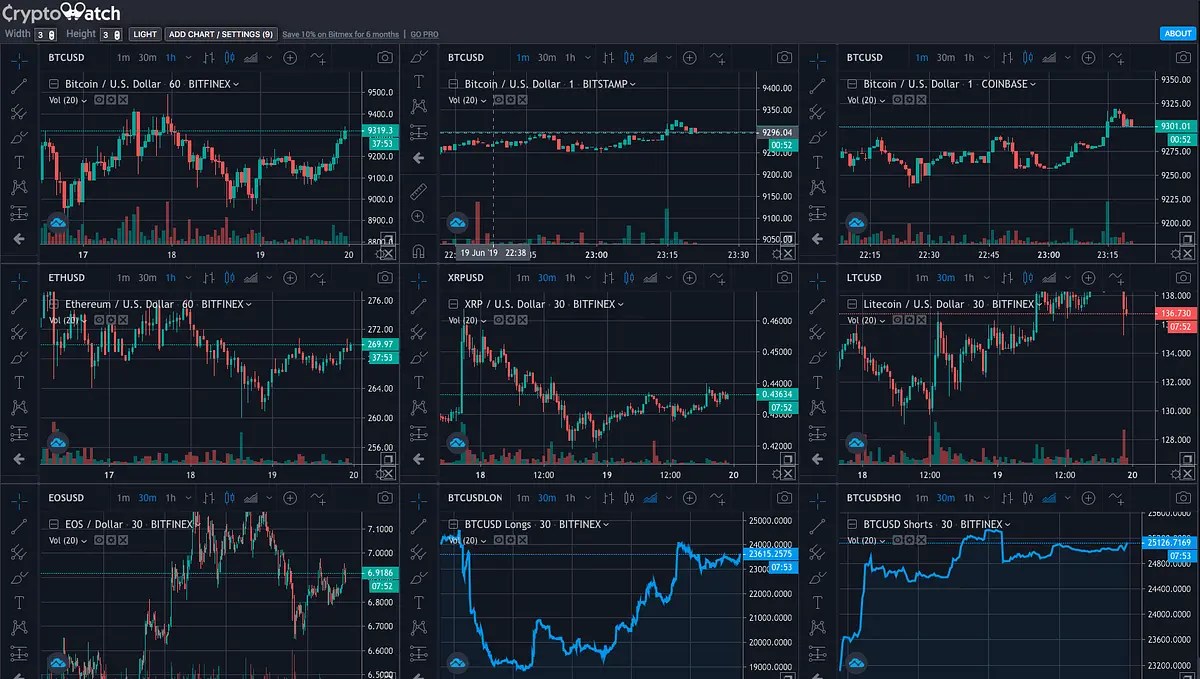Open indicators menu on Coinbase BTCUSD chart
The height and width of the screenshot is (679, 1200).
point(1116,58)
